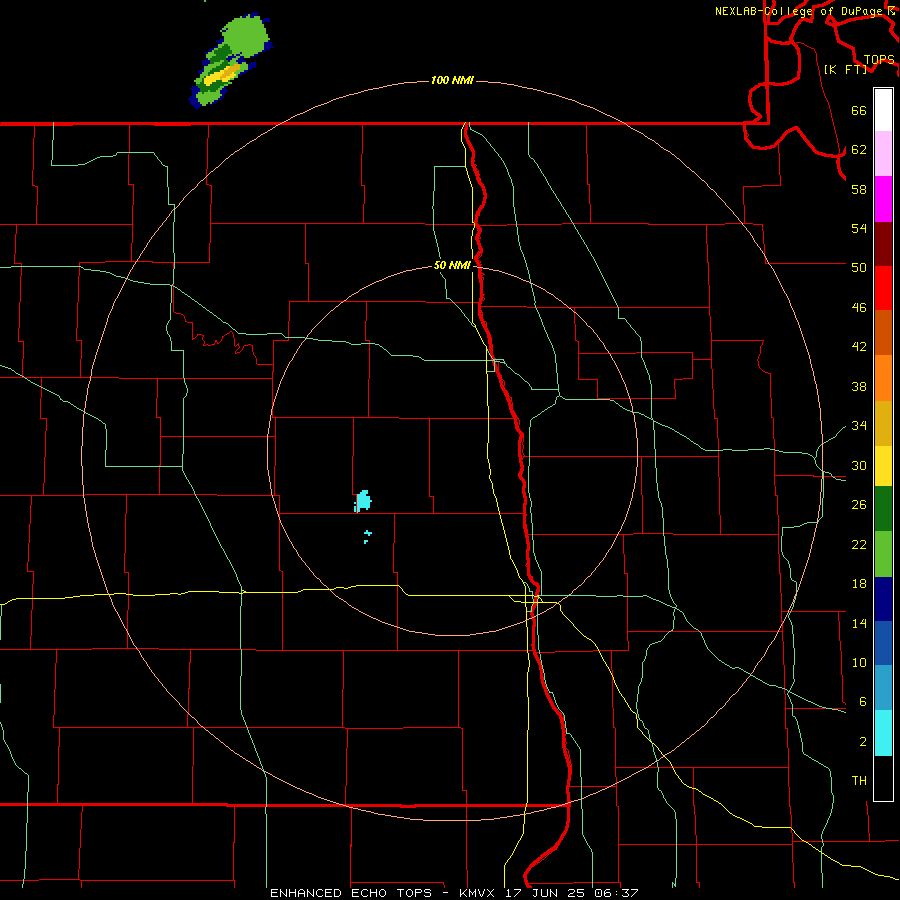This screenshot has height=900, width=900.
Task: Click the '100 NMI' range ring label
Action: tap(452, 80)
